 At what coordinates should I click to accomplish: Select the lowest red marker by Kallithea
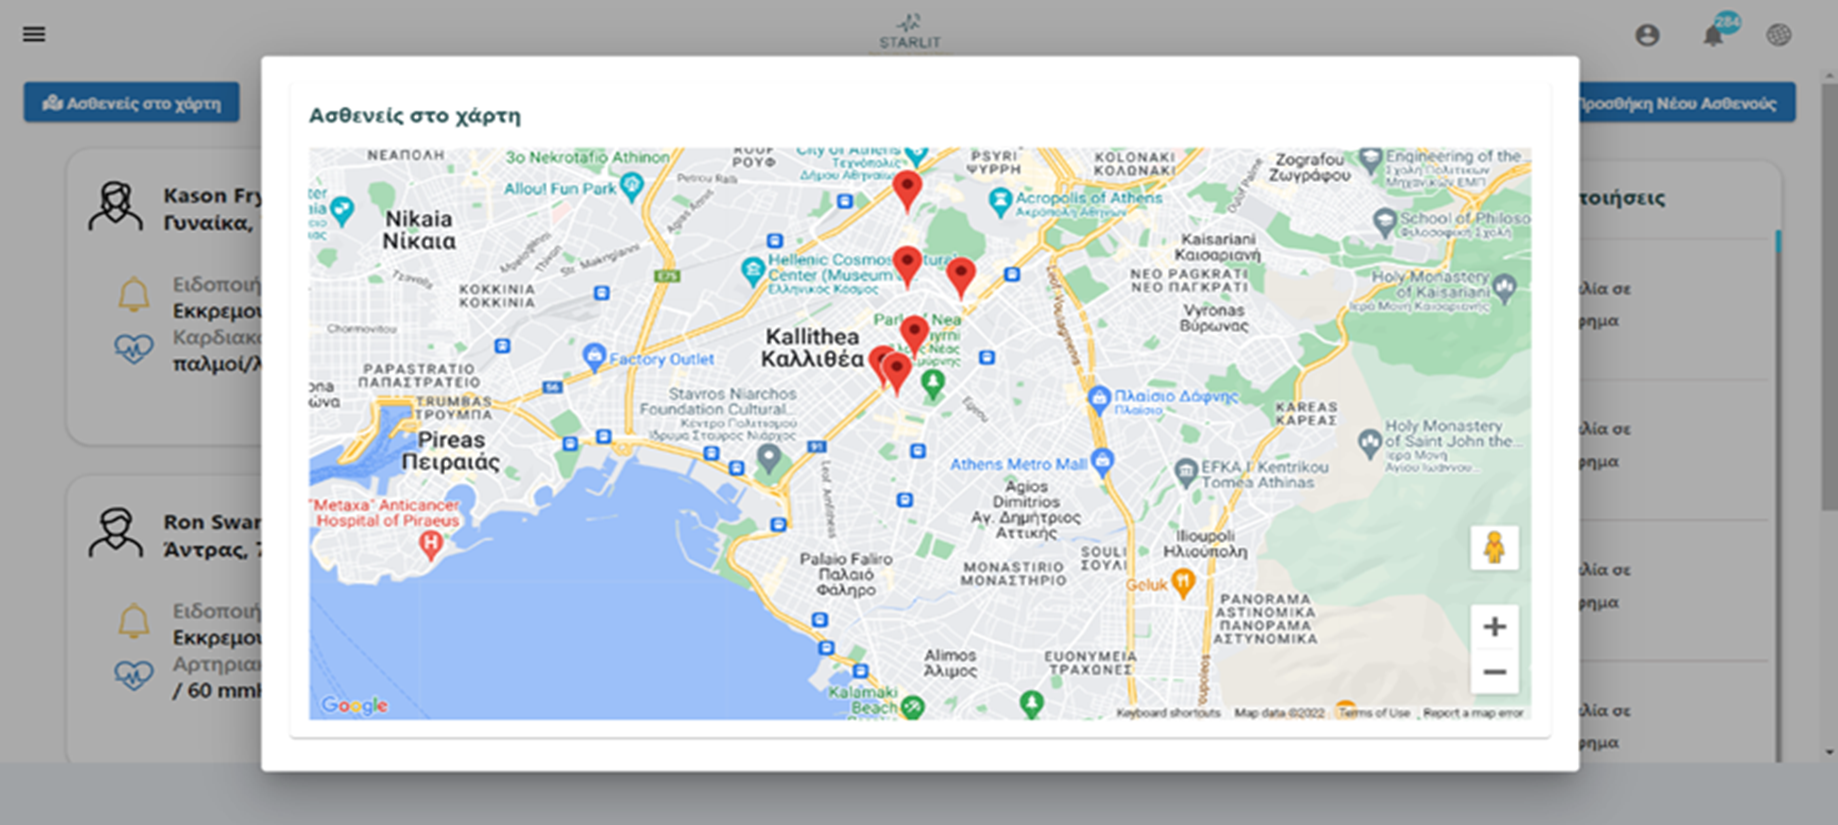click(x=897, y=373)
